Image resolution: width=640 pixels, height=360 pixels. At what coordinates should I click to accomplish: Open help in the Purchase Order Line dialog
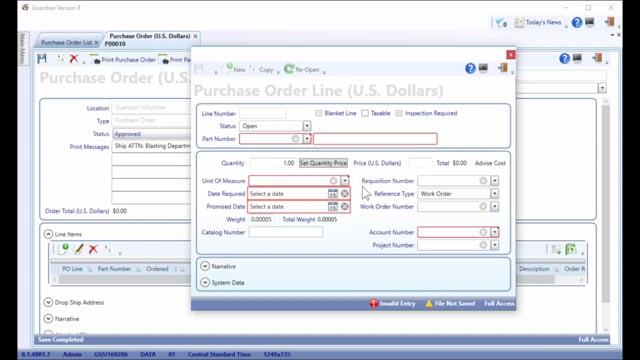click(x=470, y=69)
